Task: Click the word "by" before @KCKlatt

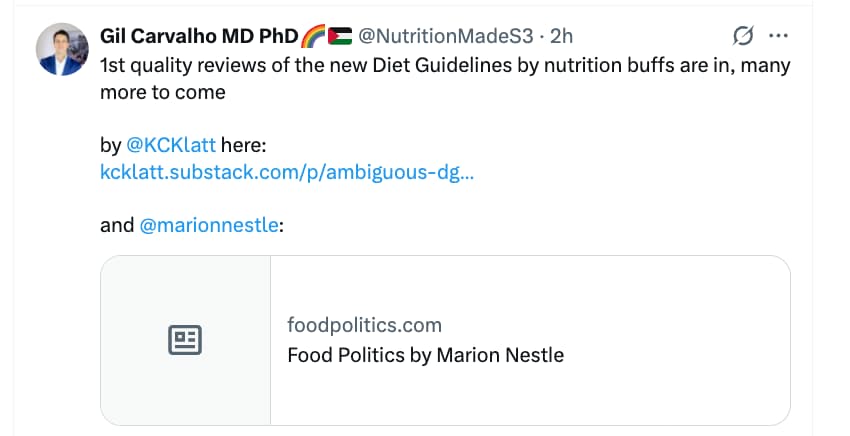Action: [110, 145]
